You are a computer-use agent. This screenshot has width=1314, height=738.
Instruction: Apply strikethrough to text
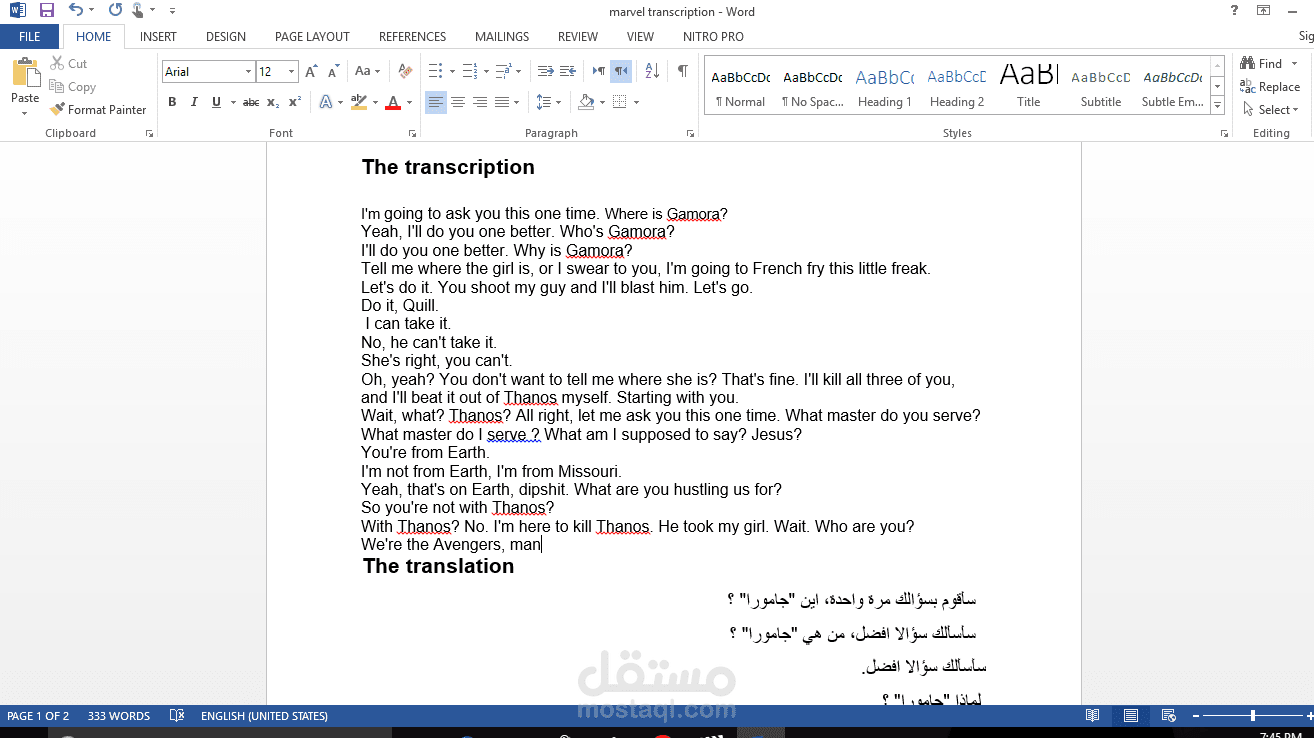click(251, 102)
